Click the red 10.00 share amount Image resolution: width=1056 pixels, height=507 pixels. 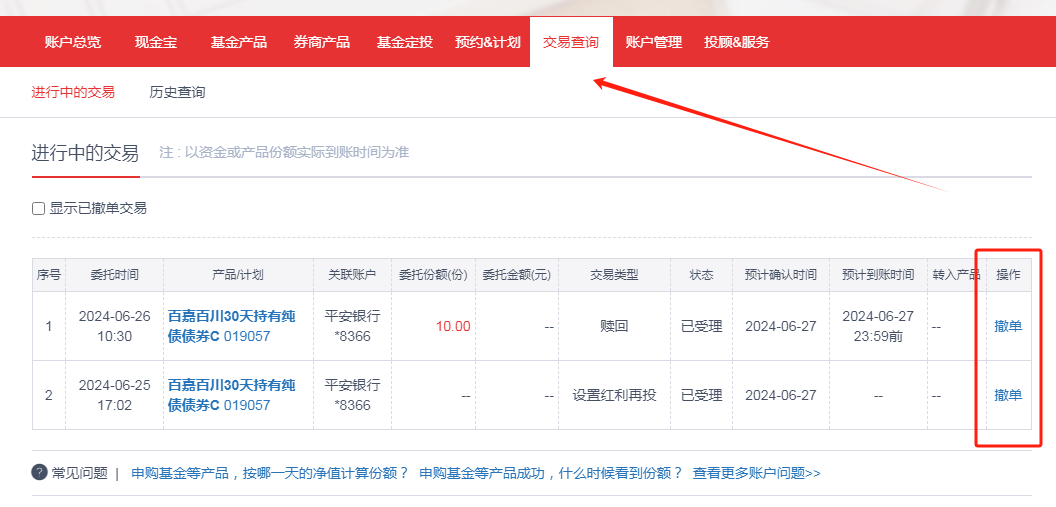(x=453, y=327)
